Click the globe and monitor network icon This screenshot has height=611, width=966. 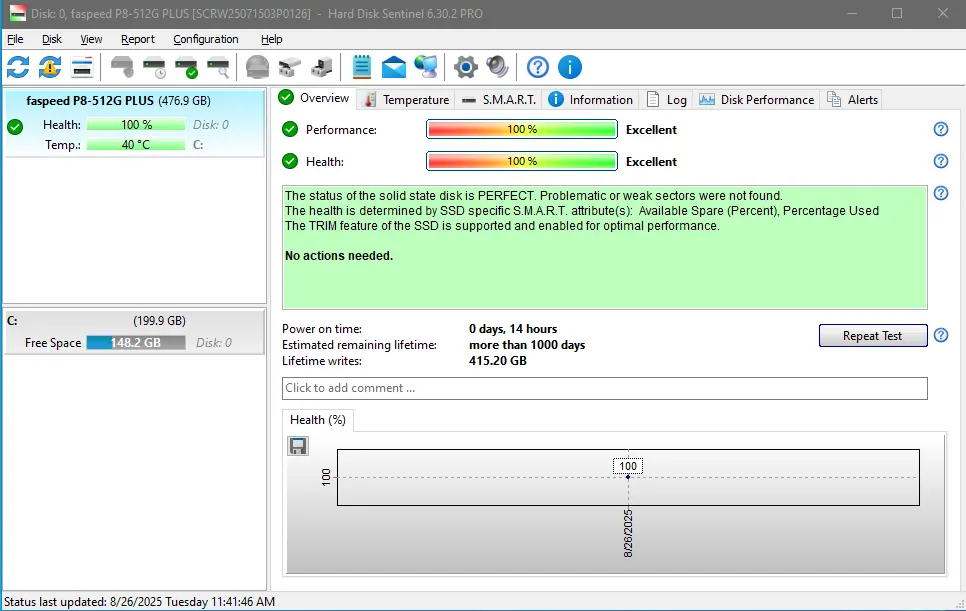point(426,67)
